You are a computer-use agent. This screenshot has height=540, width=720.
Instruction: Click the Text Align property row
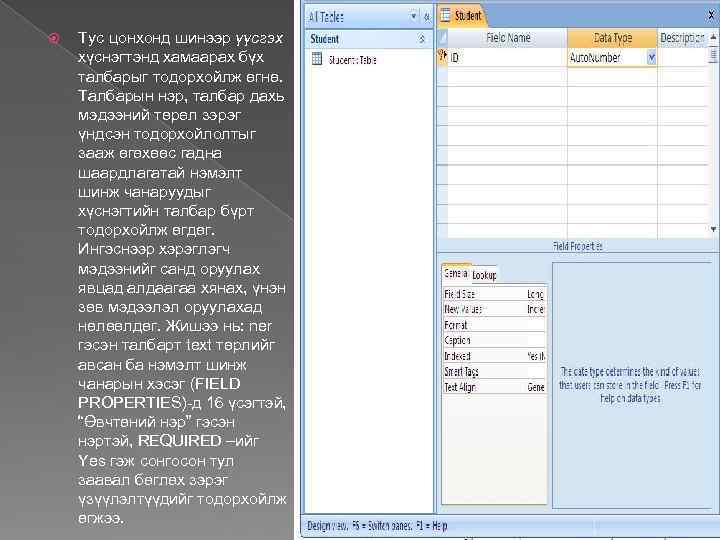pos(495,387)
